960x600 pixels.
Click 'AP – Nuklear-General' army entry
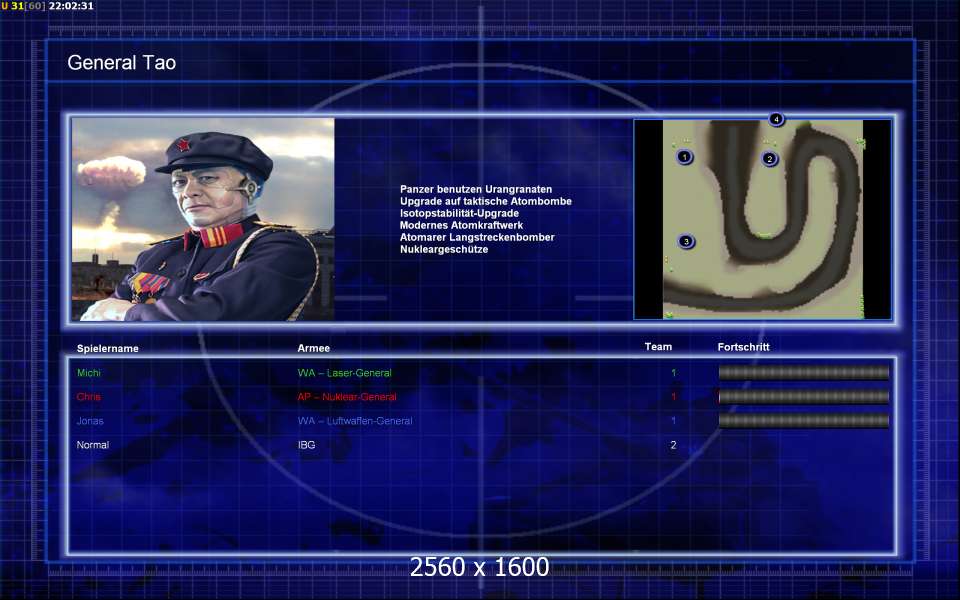tap(347, 397)
